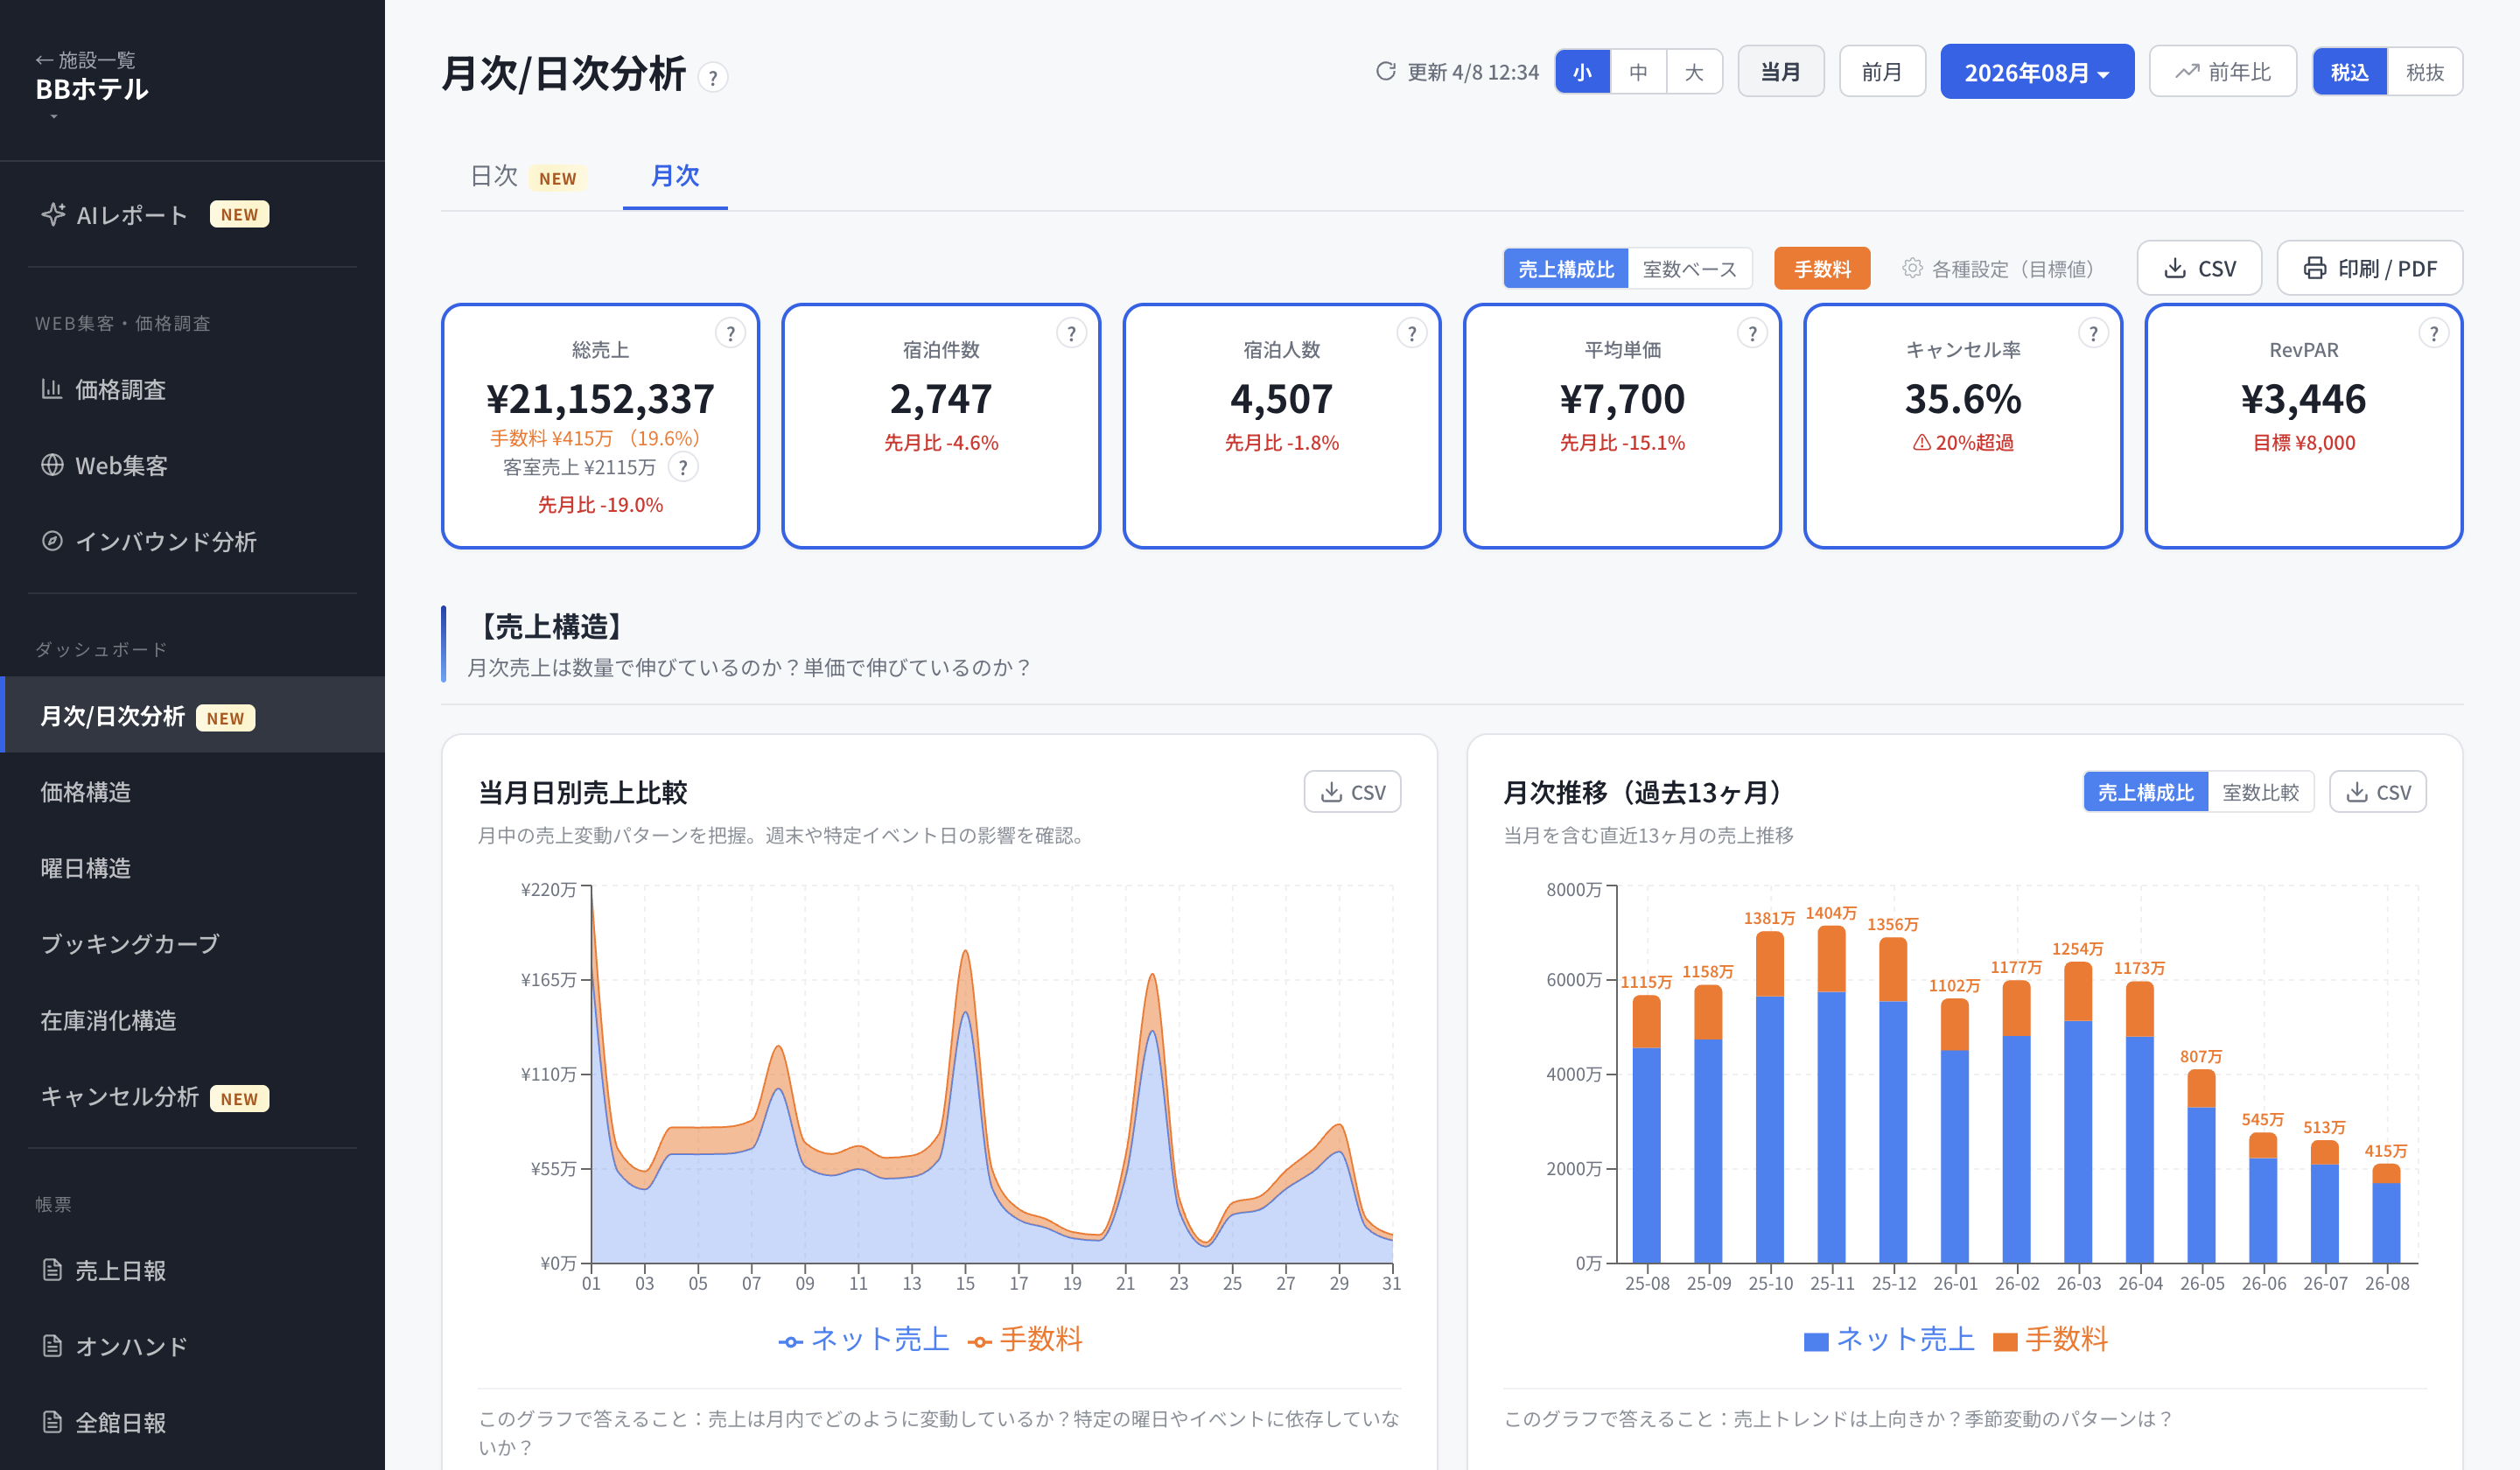This screenshot has height=1470, width=2520.
Task: Click the back arrow 施設一覧
Action: tap(85, 60)
